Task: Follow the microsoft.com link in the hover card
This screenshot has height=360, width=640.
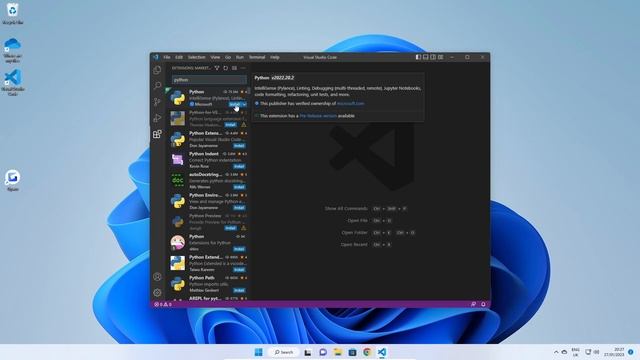Action: point(351,104)
